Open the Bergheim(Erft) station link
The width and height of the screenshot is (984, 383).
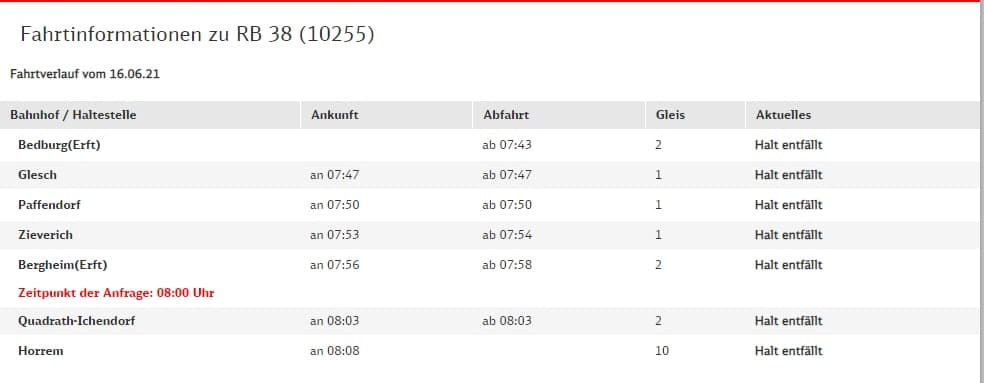pos(63,265)
